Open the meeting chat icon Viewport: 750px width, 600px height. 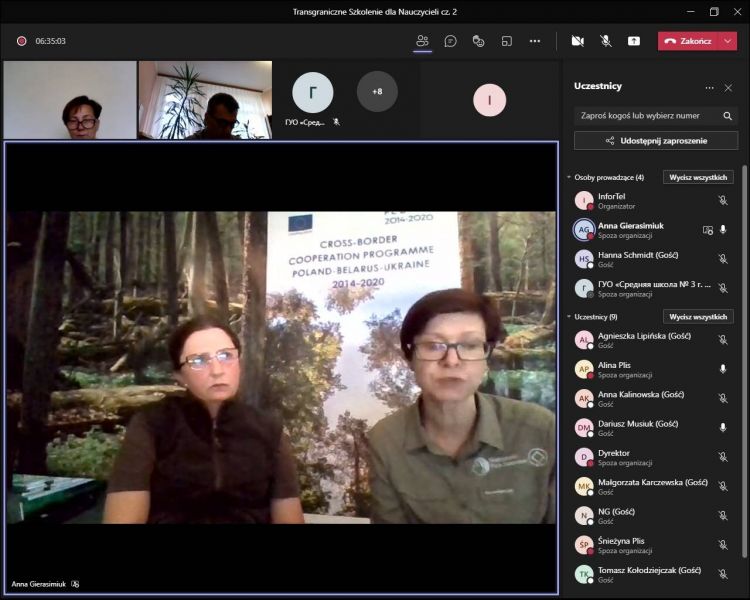[451, 41]
